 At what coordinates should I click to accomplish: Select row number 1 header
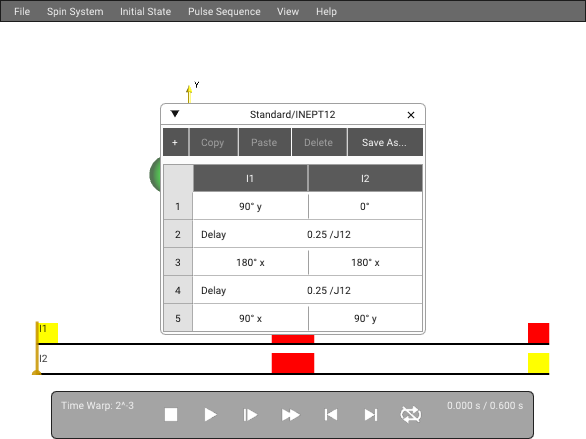[178, 206]
